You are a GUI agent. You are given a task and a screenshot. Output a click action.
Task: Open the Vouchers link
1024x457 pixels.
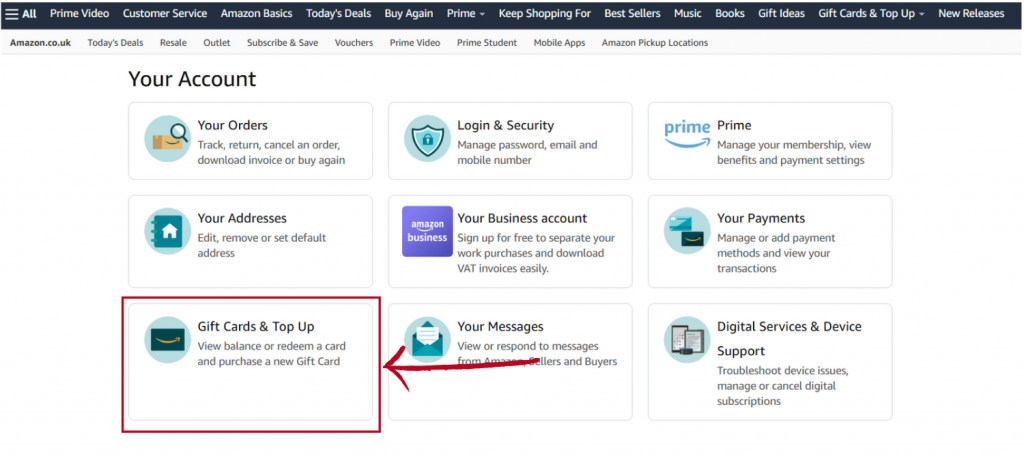pos(354,42)
